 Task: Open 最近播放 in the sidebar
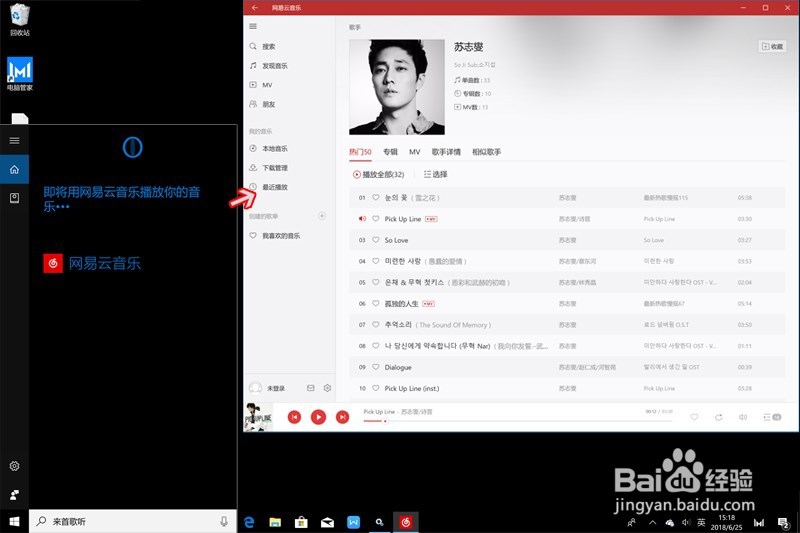click(274, 187)
